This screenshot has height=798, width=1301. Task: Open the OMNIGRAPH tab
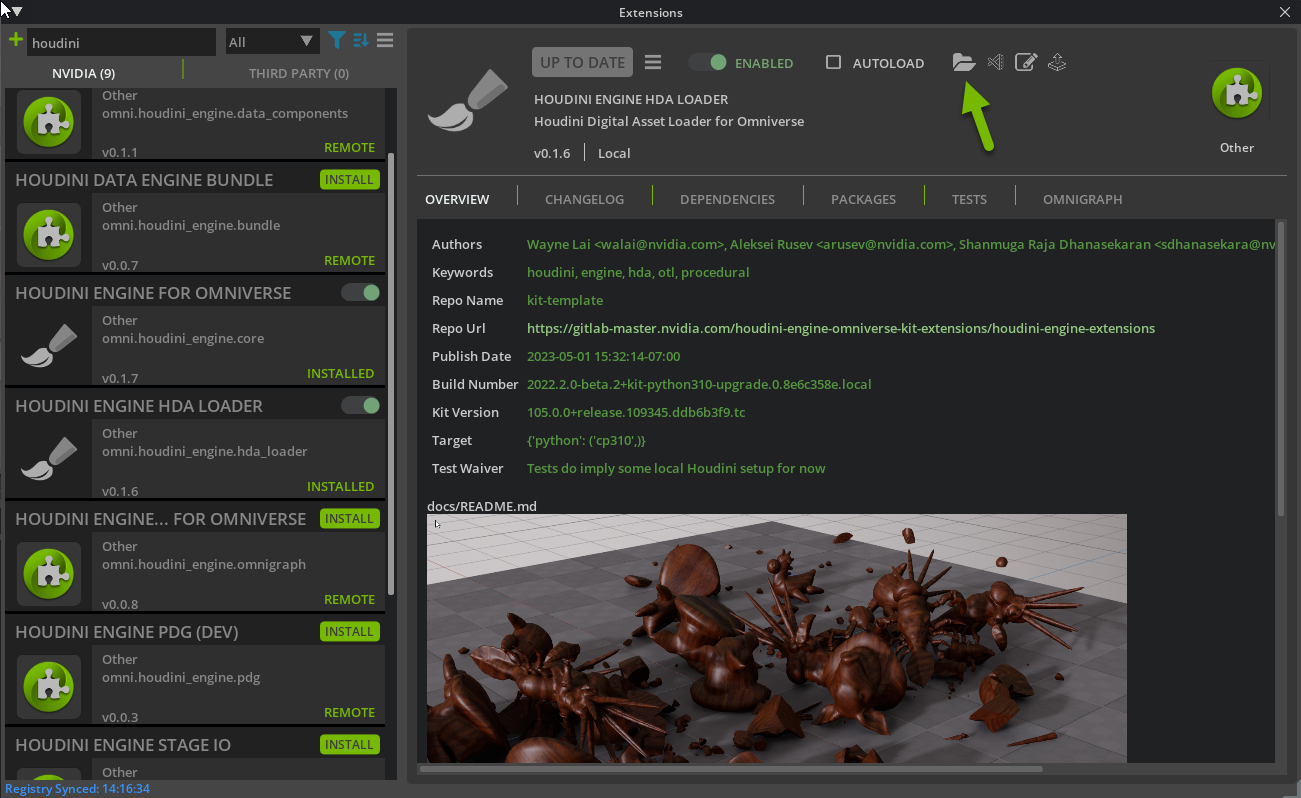click(1082, 199)
